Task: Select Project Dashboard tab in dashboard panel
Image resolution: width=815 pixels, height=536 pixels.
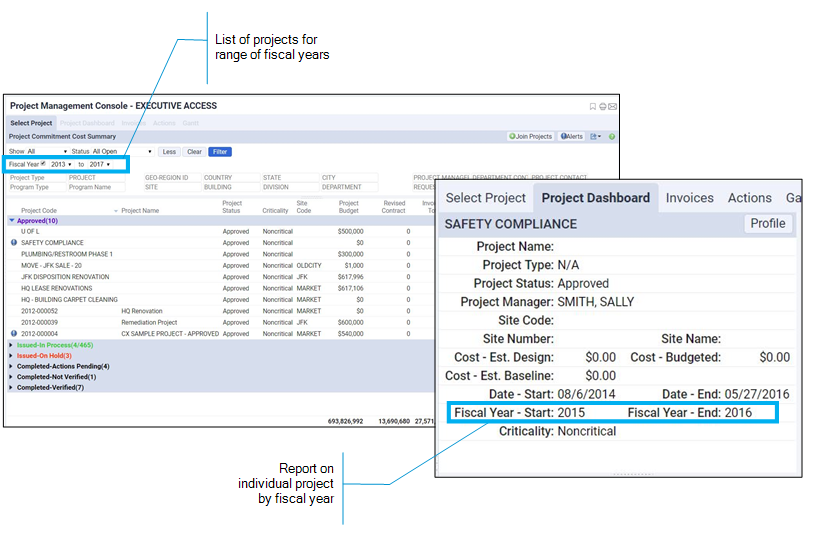Action: coord(596,198)
